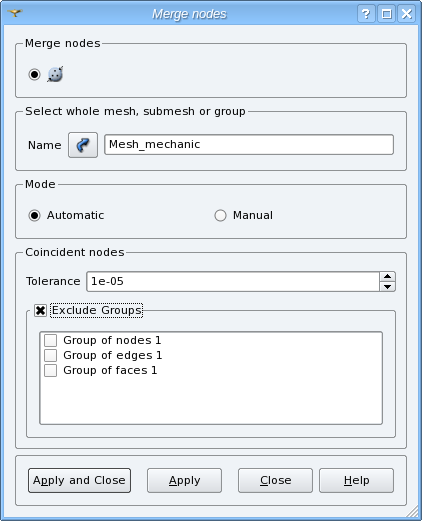
Task: Close dialog with title bar X
Action: (x=407, y=14)
